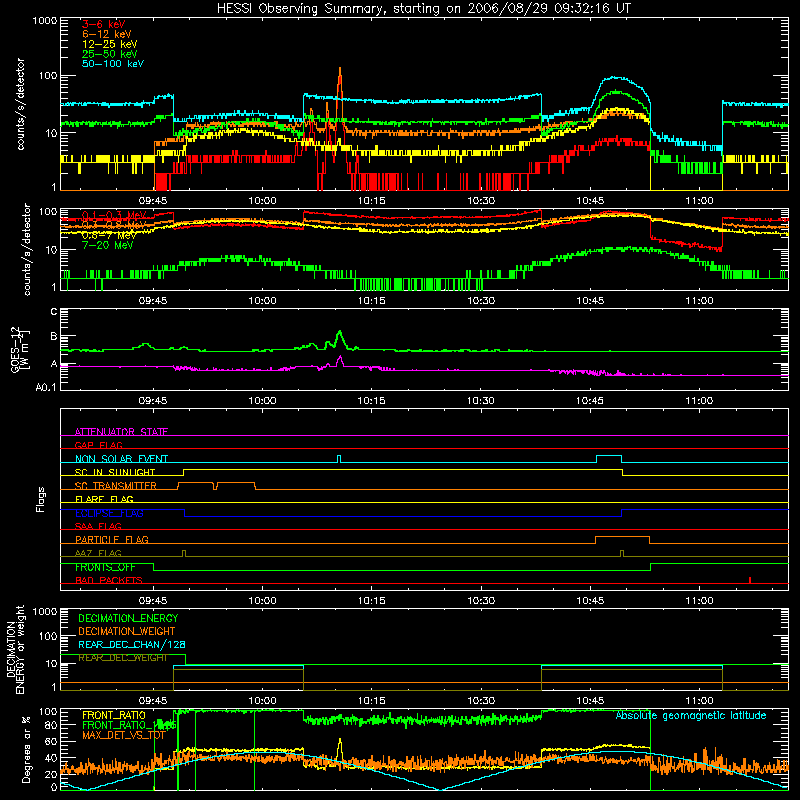Select the orange 6-12 keV legend label
Viewport: 800px width, 800px height.
(107, 34)
